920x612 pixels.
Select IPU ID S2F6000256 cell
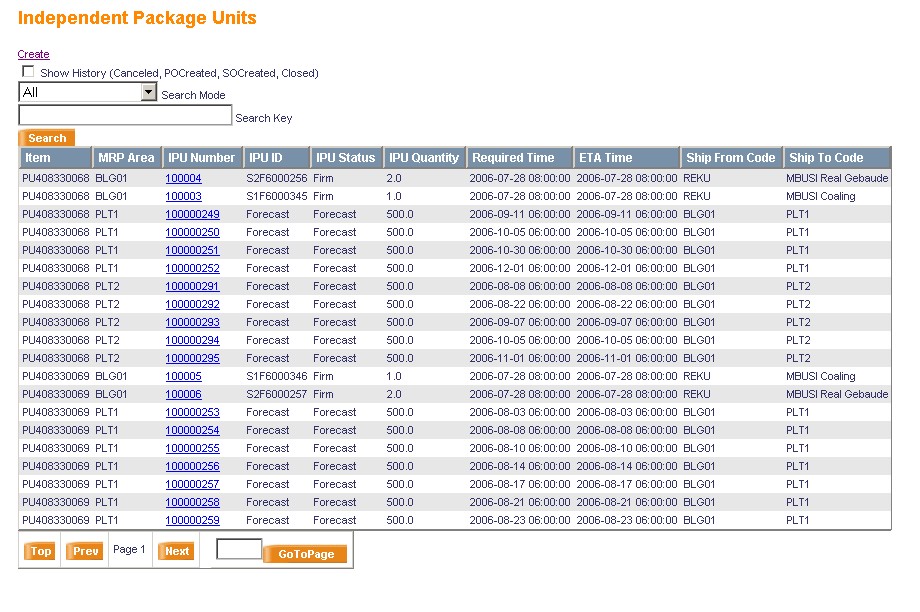(x=276, y=178)
